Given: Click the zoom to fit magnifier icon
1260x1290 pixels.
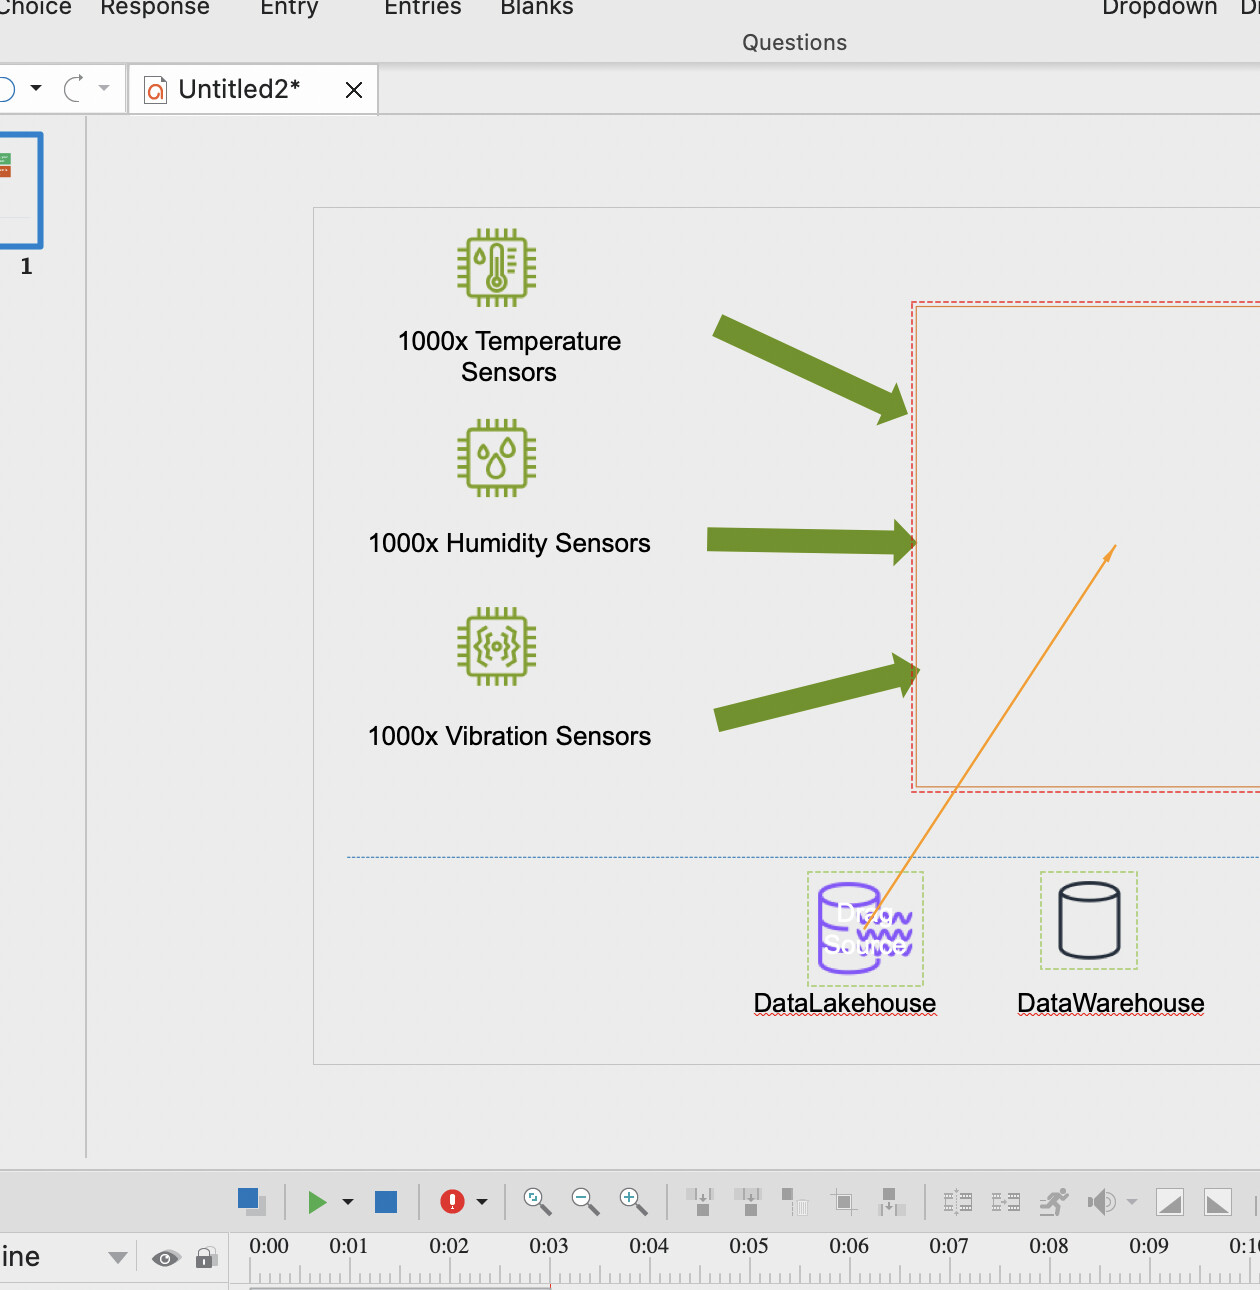Looking at the screenshot, I should coord(537,1201).
